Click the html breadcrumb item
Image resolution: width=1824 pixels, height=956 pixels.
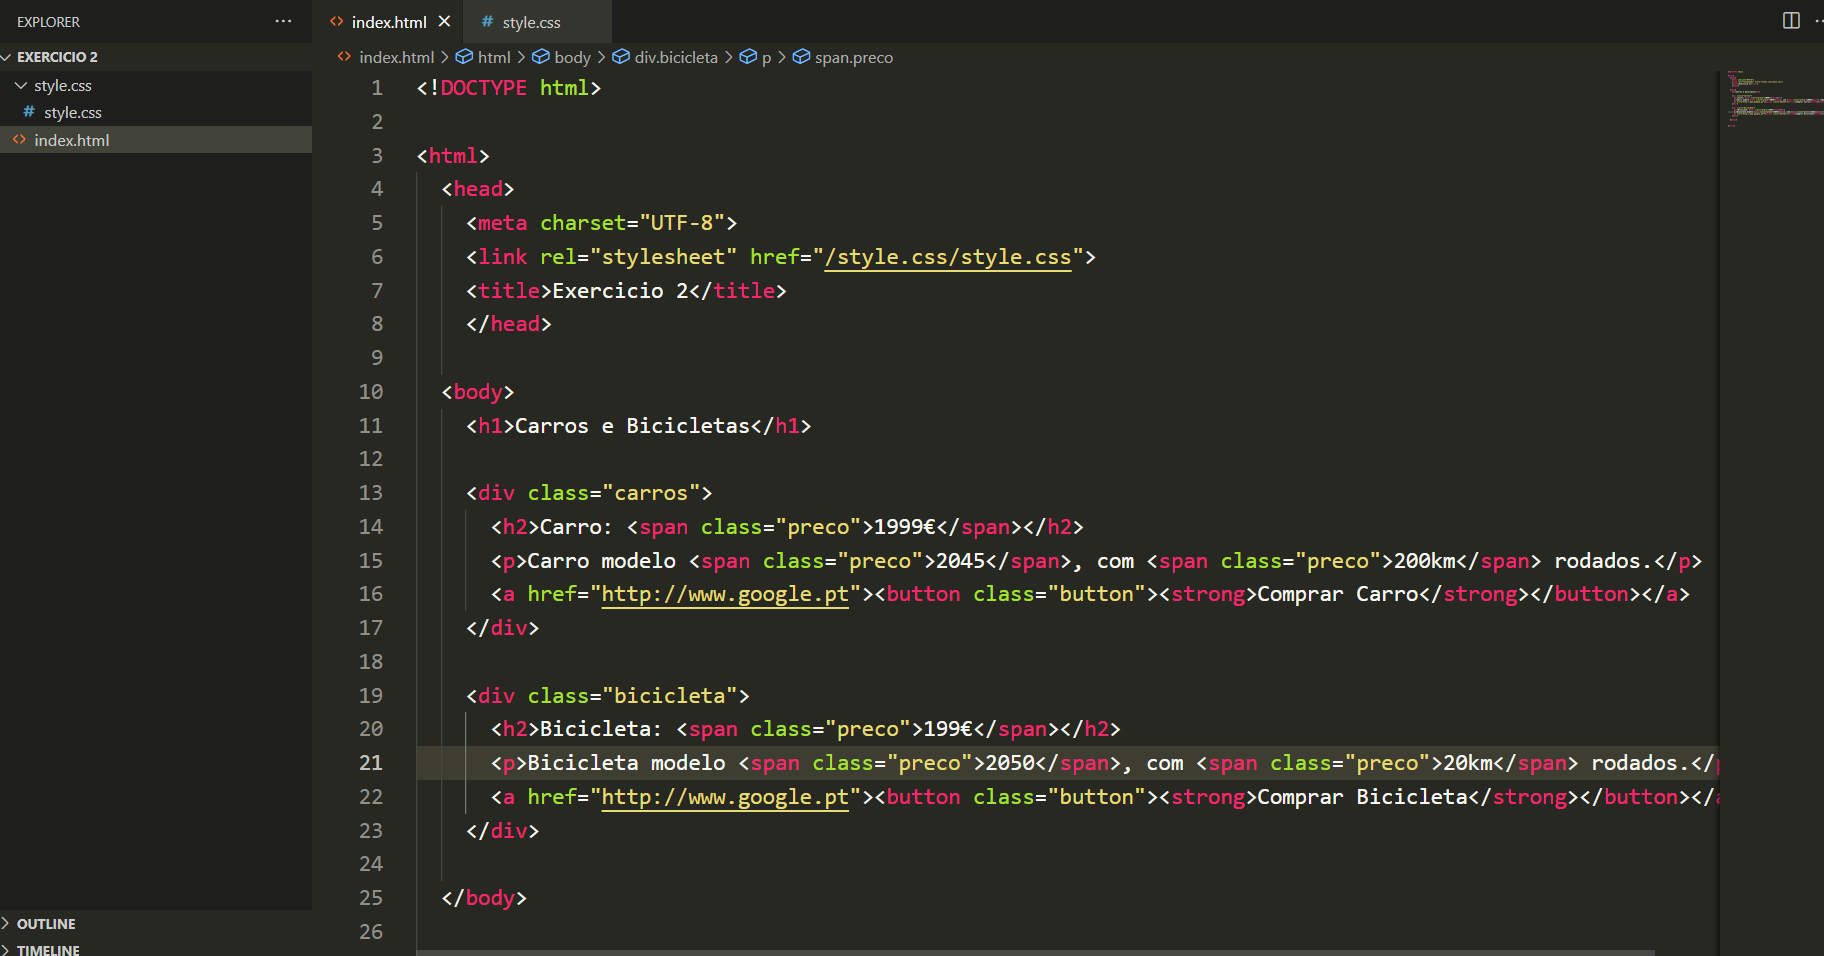pyautogui.click(x=494, y=58)
